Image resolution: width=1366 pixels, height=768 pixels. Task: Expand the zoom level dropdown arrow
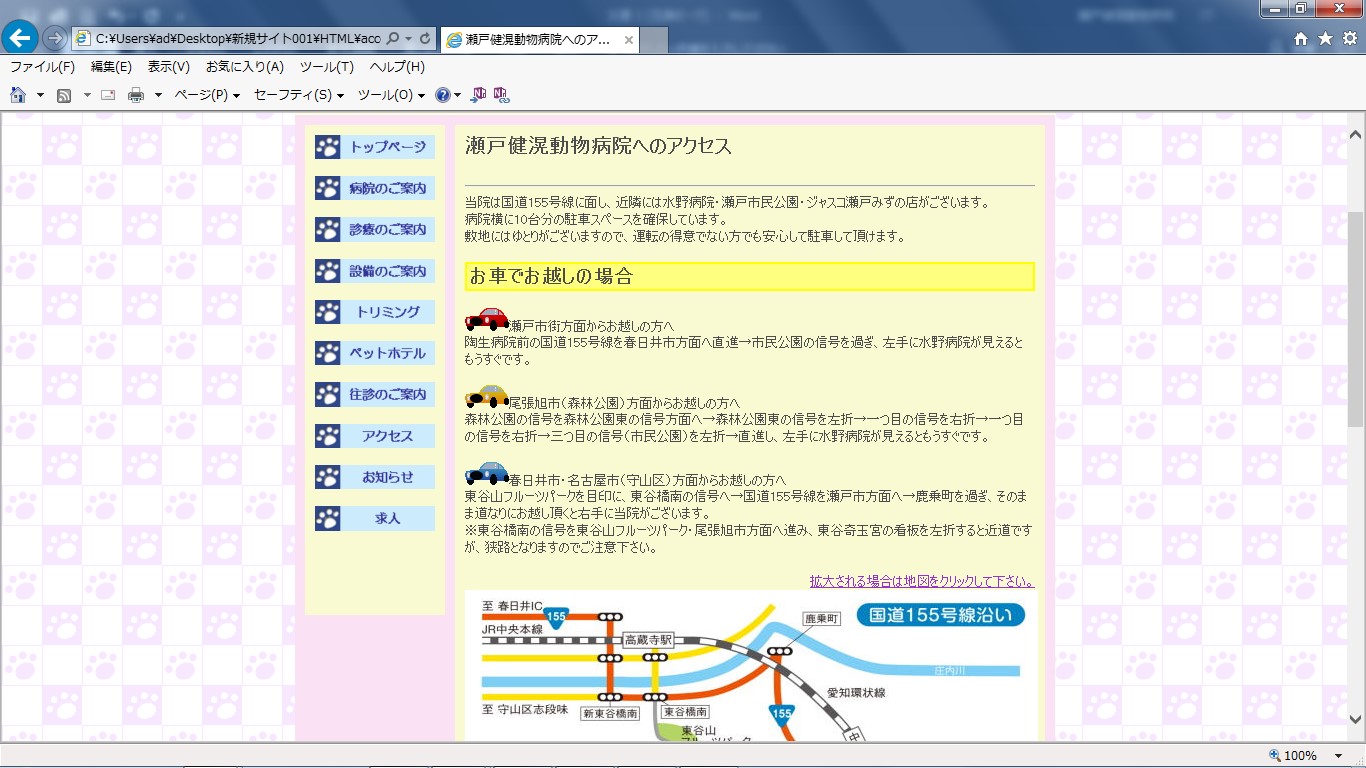point(1340,756)
